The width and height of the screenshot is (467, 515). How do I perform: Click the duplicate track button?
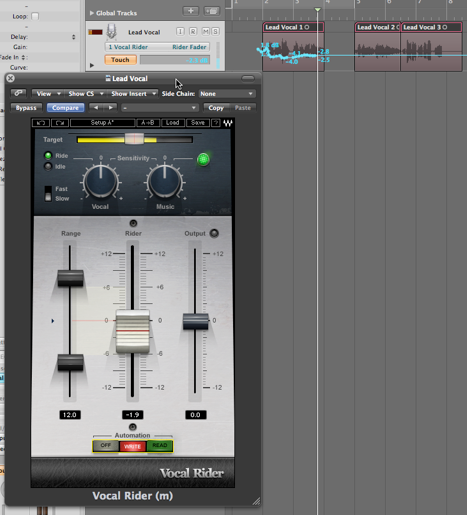(x=211, y=11)
